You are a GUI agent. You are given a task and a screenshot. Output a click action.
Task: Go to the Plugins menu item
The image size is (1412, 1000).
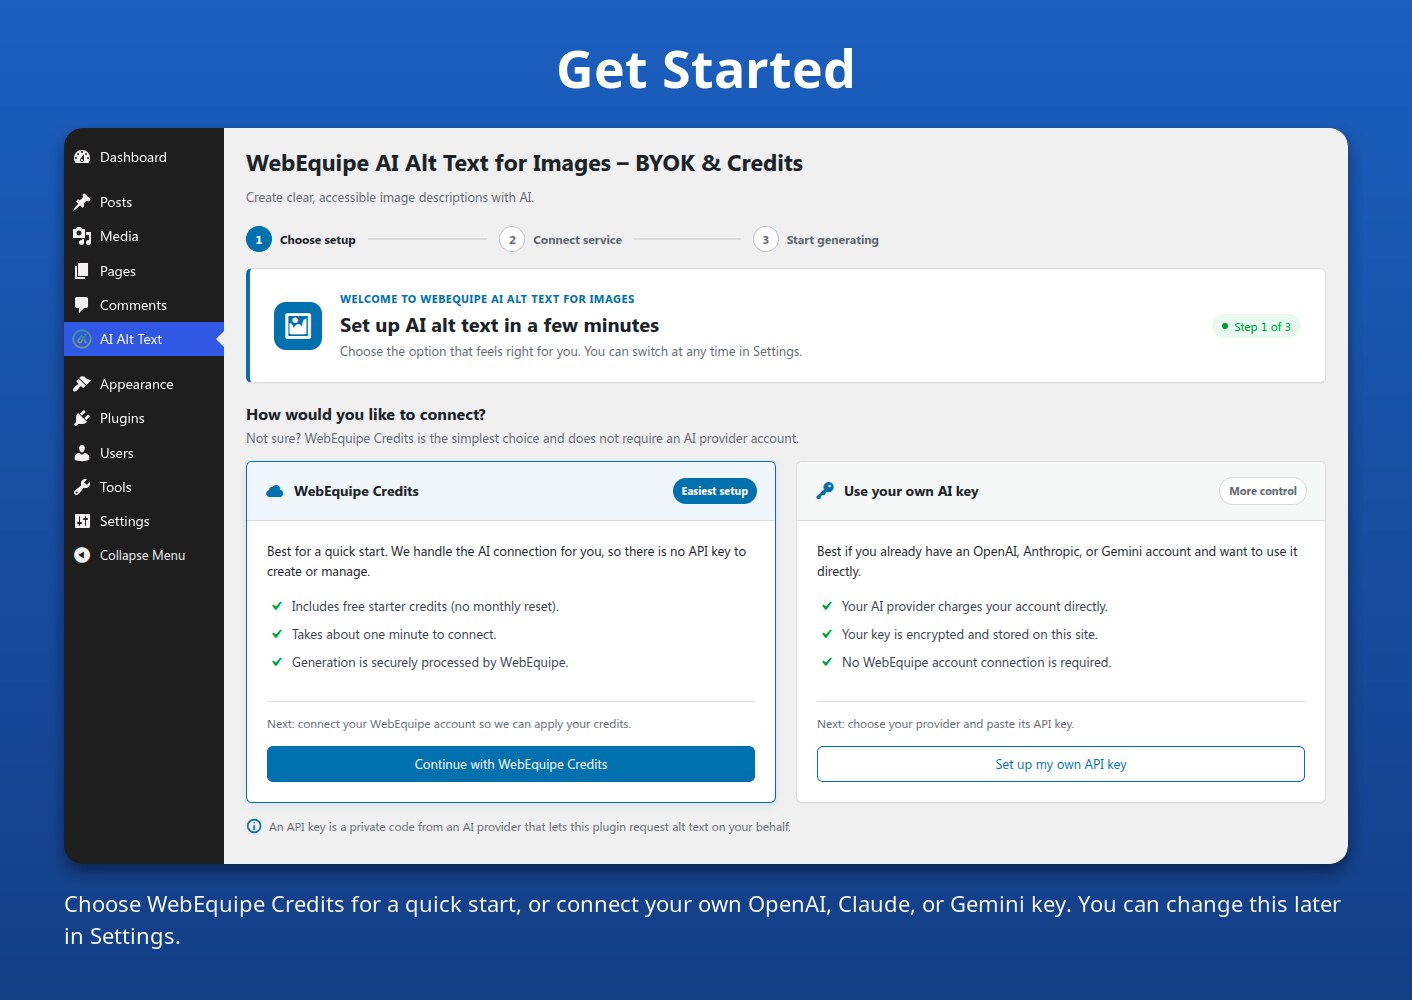(122, 418)
